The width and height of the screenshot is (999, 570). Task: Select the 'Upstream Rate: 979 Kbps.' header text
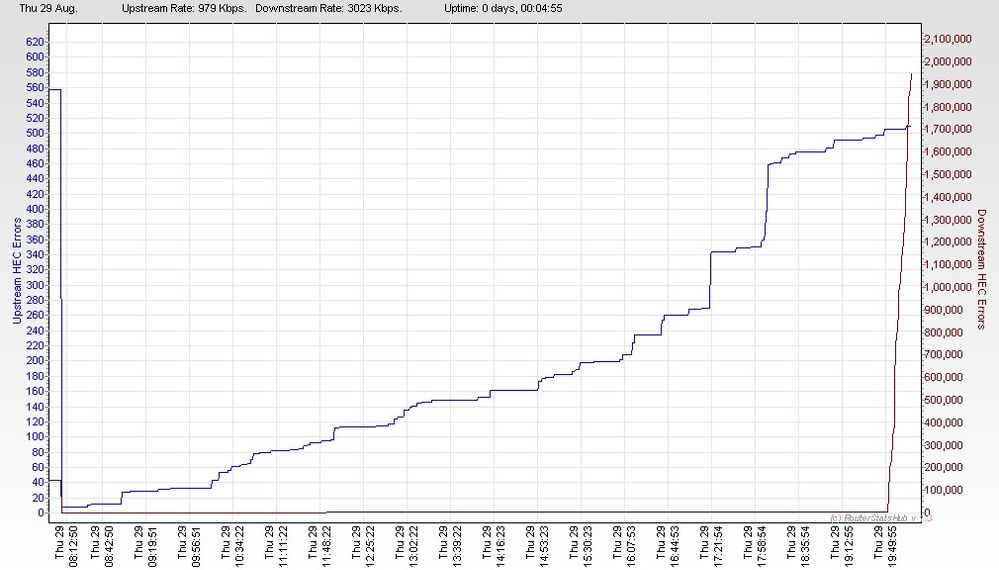coord(184,9)
